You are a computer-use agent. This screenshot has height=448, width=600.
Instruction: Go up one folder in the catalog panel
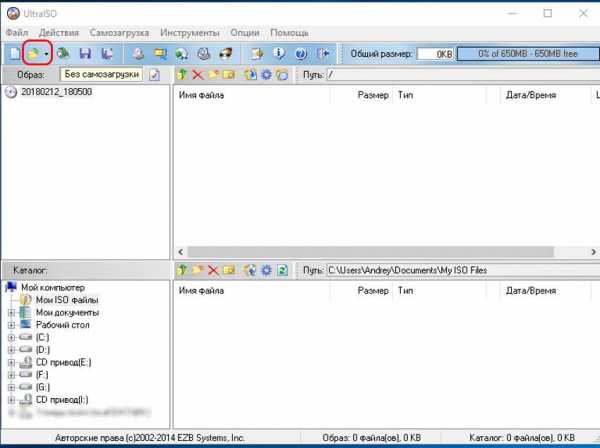(x=181, y=270)
